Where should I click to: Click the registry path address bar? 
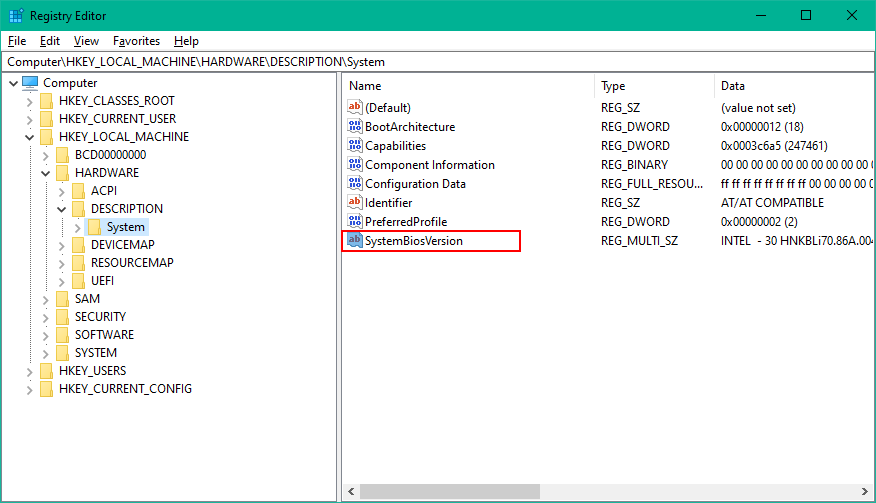438,62
